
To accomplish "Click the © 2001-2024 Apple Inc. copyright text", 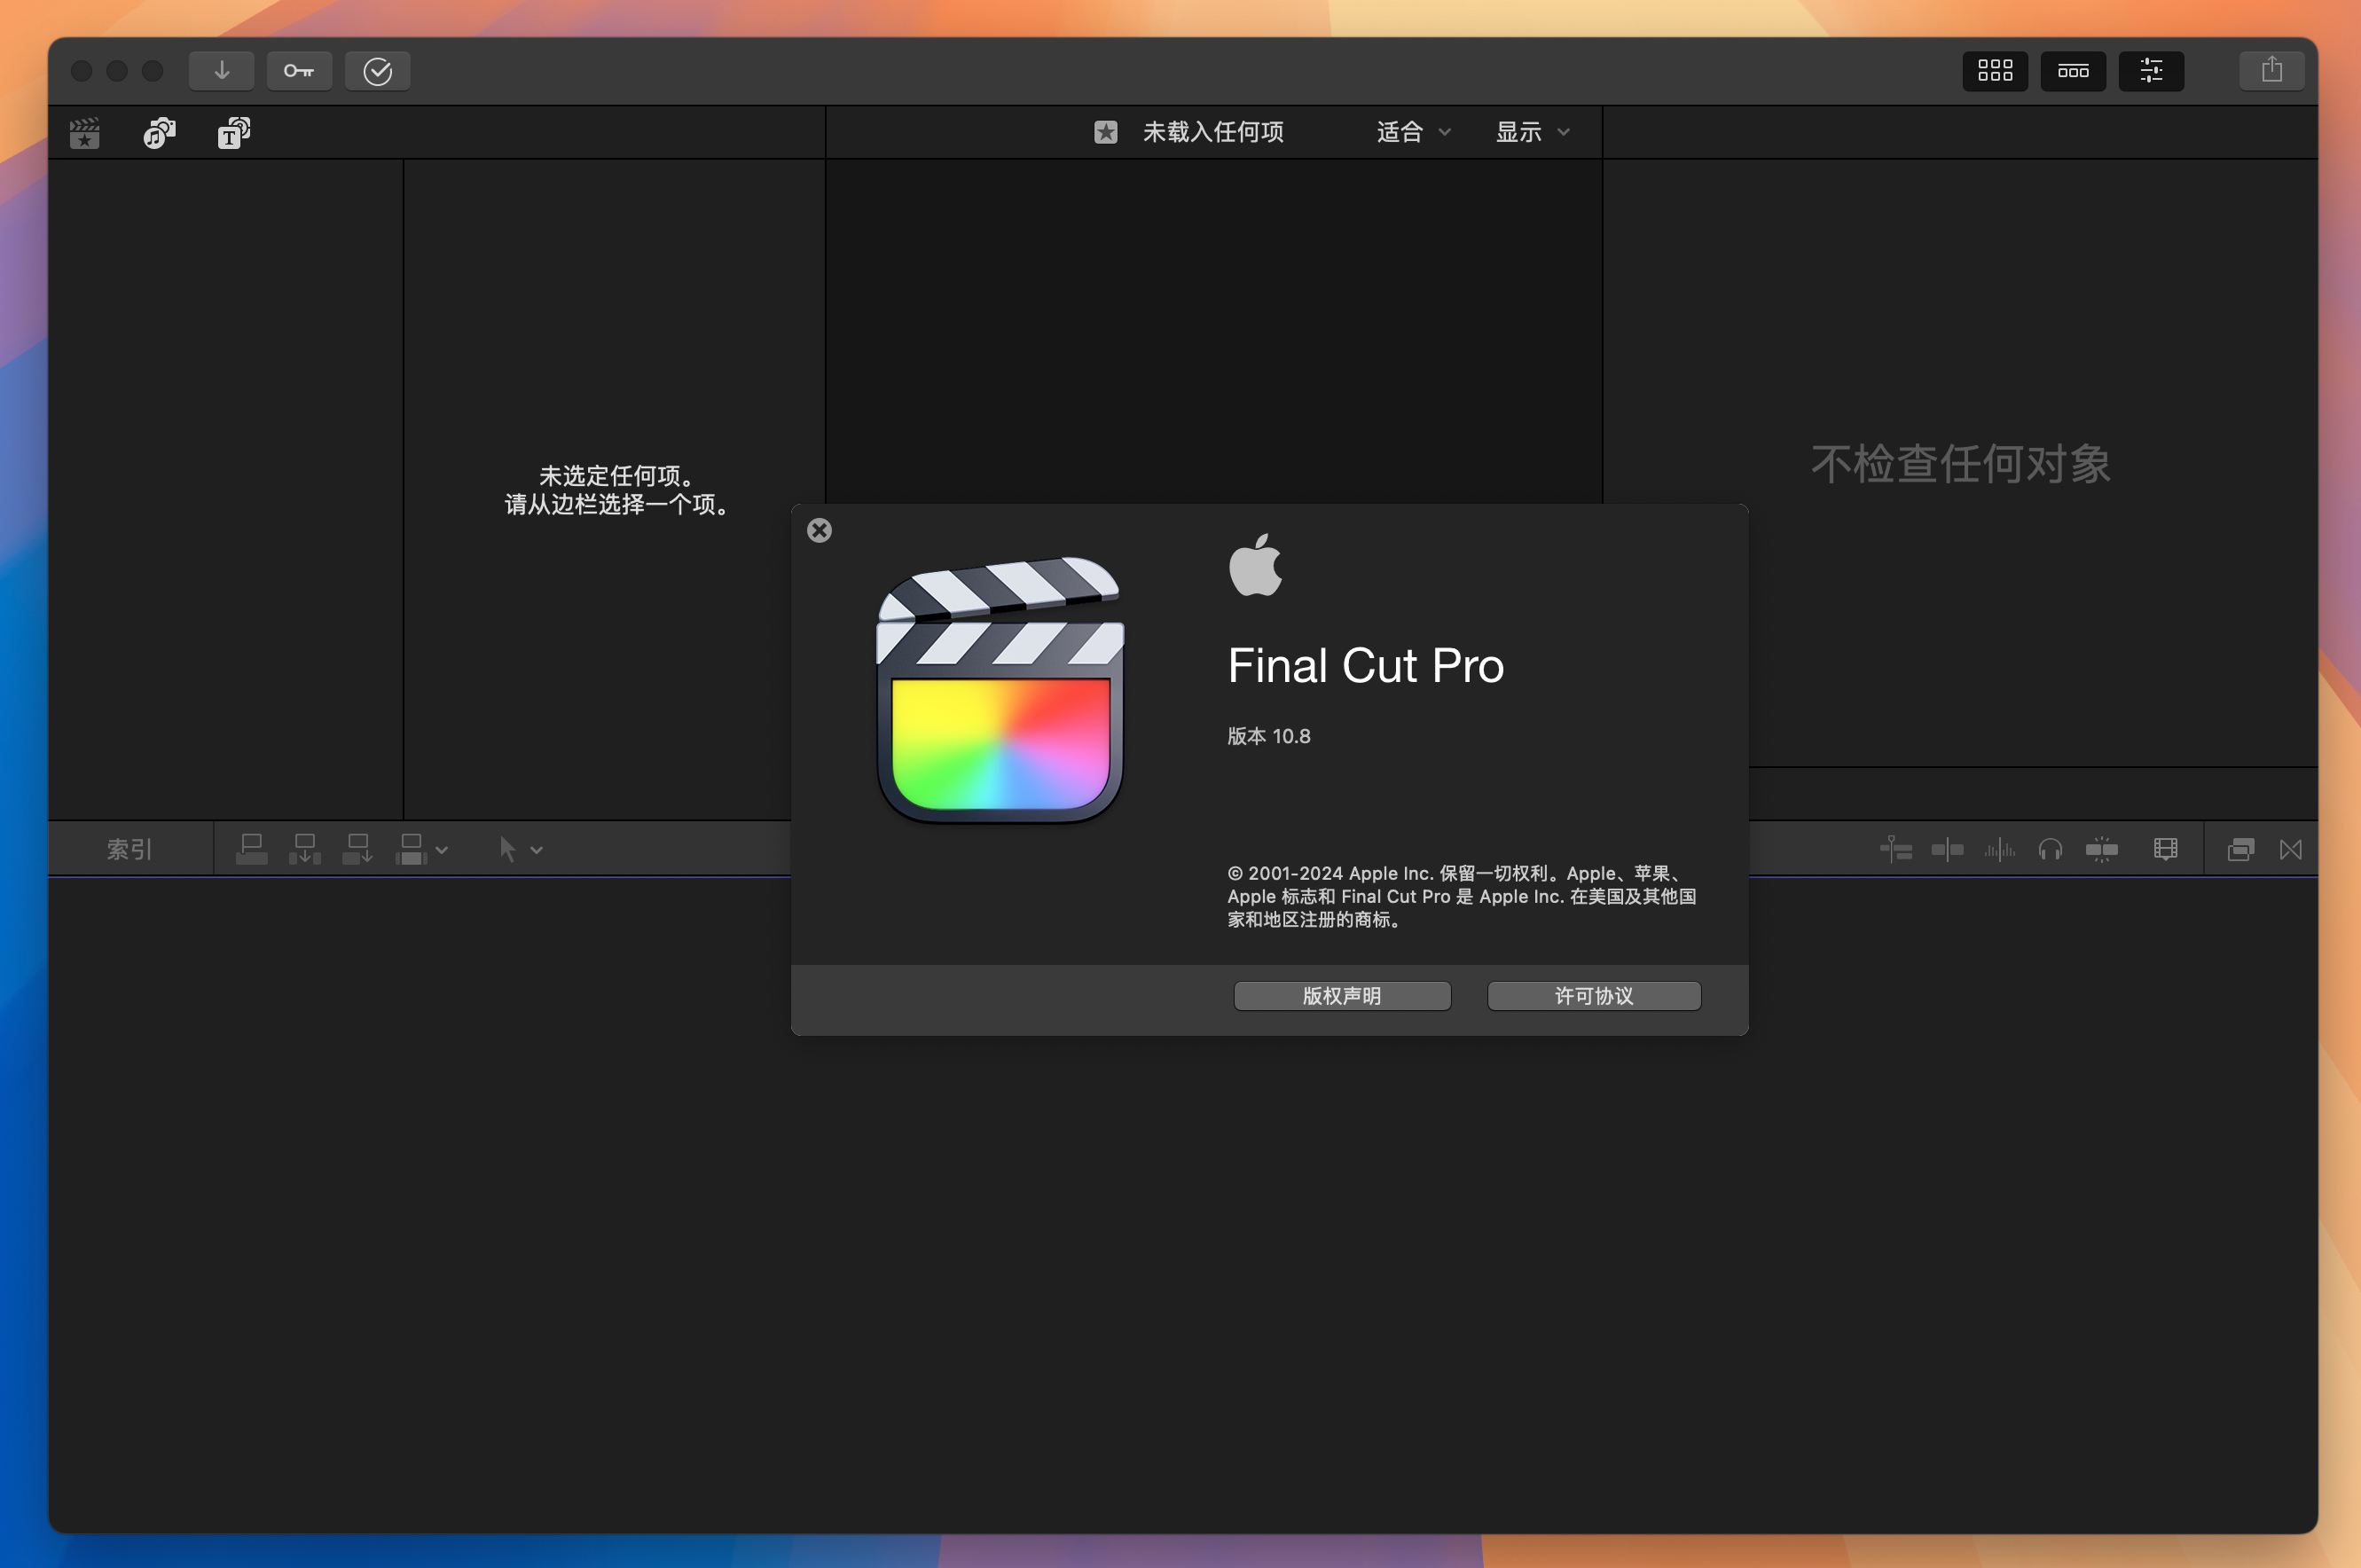I will pyautogui.click(x=1461, y=896).
